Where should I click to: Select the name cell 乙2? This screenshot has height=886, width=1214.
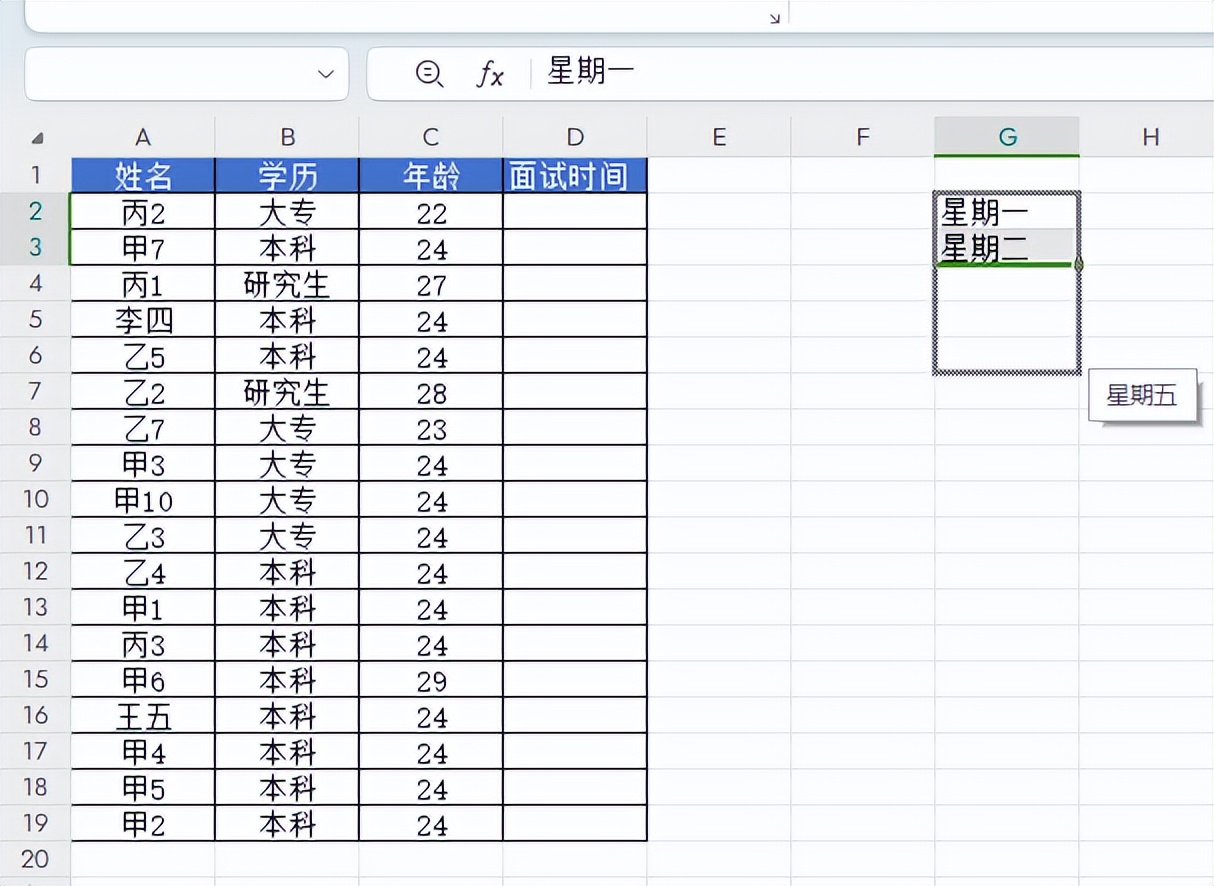tap(143, 392)
